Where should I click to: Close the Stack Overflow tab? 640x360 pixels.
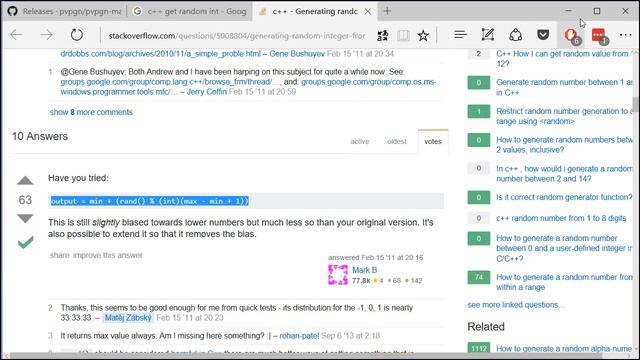tap(368, 11)
